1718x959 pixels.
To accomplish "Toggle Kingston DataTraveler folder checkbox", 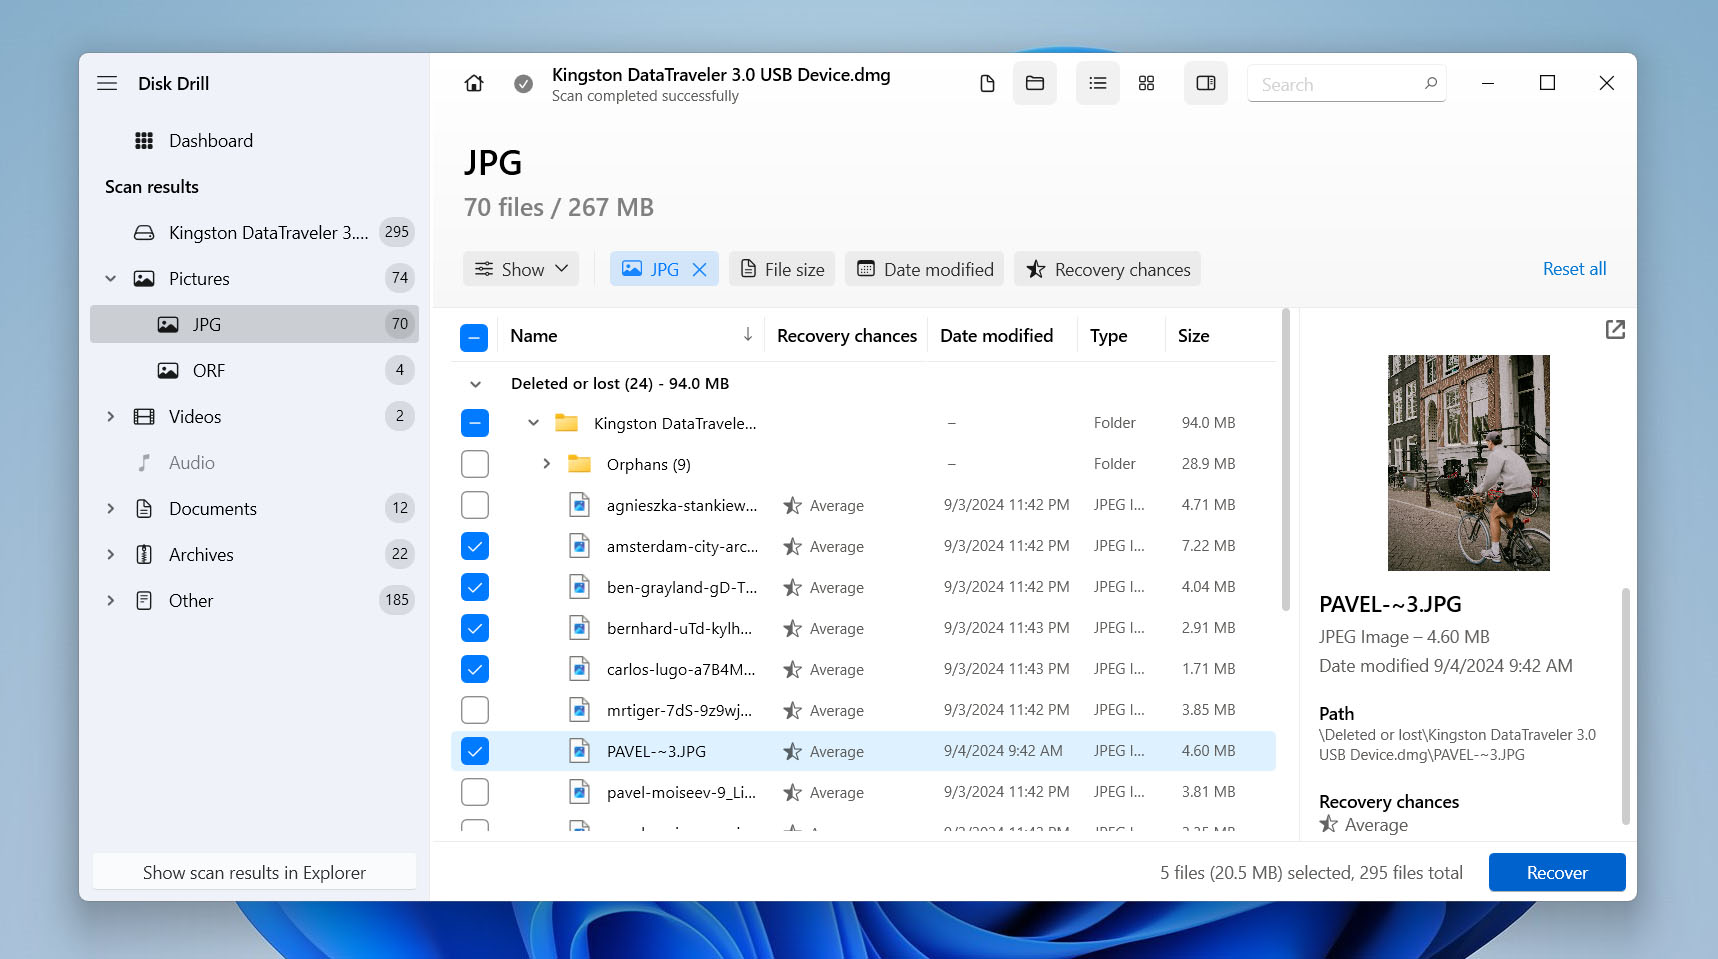I will click(475, 423).
